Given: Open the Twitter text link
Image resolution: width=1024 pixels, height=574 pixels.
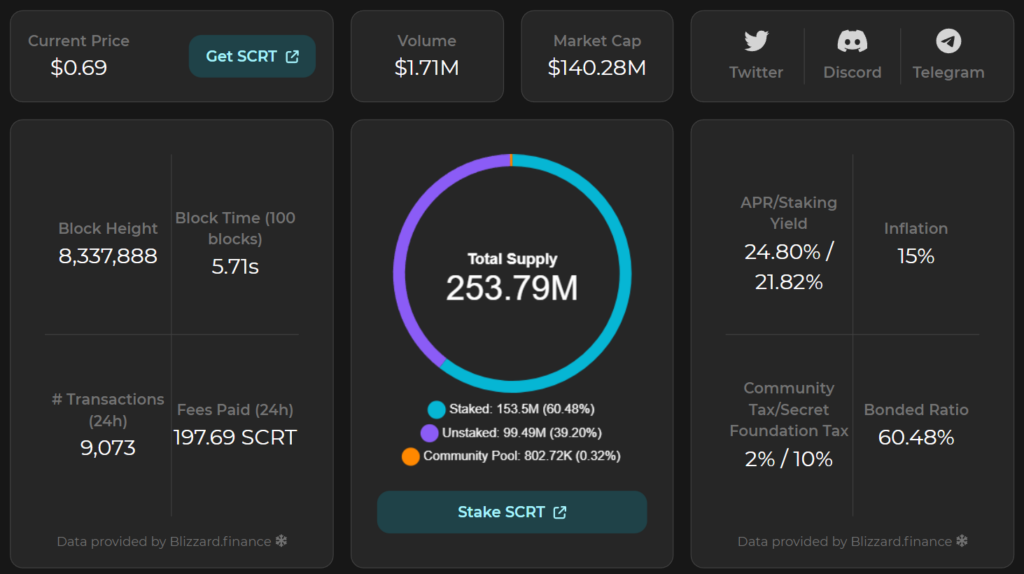Looking at the screenshot, I should (x=756, y=73).
